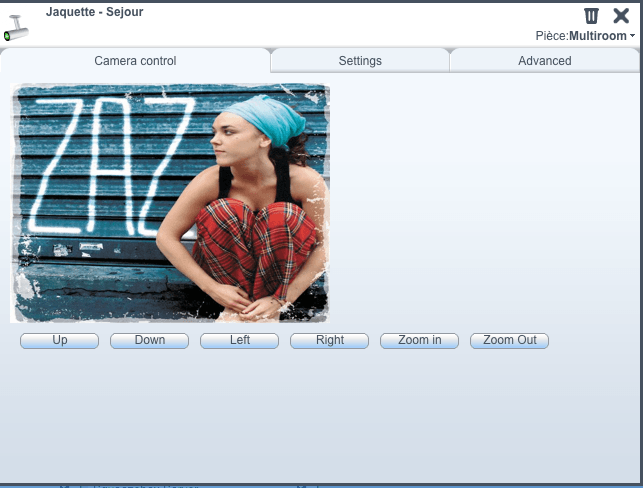Go to the Advanced tab
The height and width of the screenshot is (488, 643).
pos(545,61)
